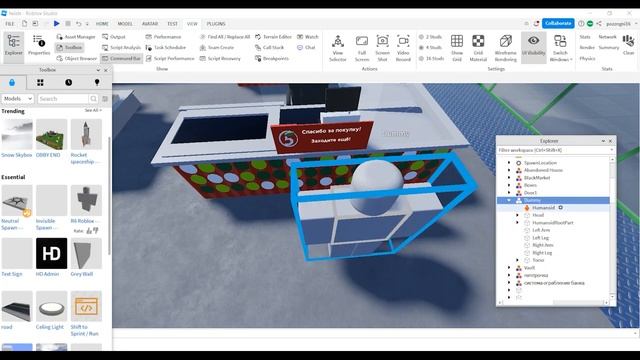Switch to the HOME ribbon tab
Image resolution: width=640 pixels, height=360 pixels.
[x=102, y=24]
